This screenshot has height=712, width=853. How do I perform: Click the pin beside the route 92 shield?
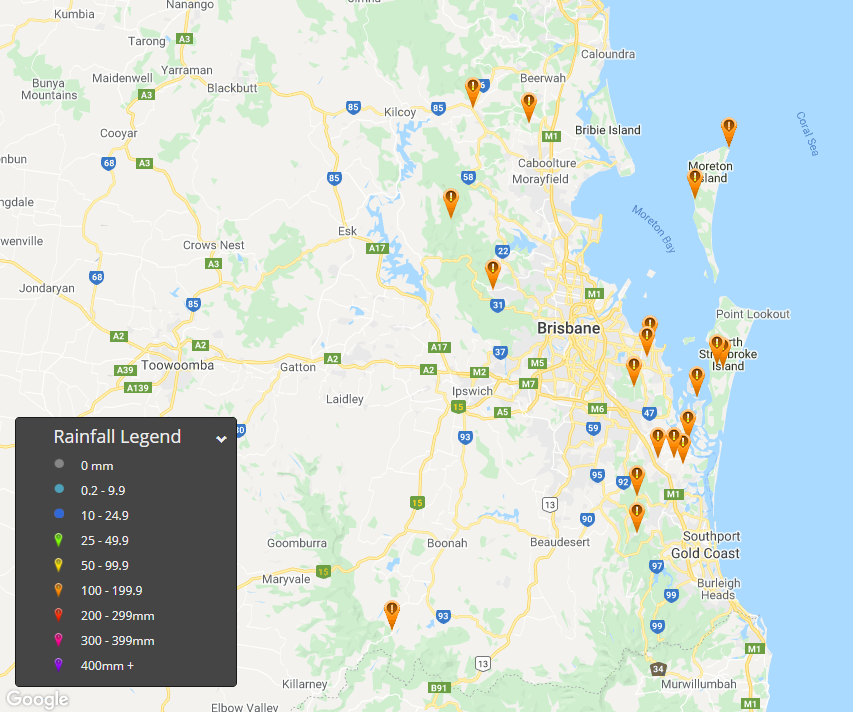click(637, 480)
